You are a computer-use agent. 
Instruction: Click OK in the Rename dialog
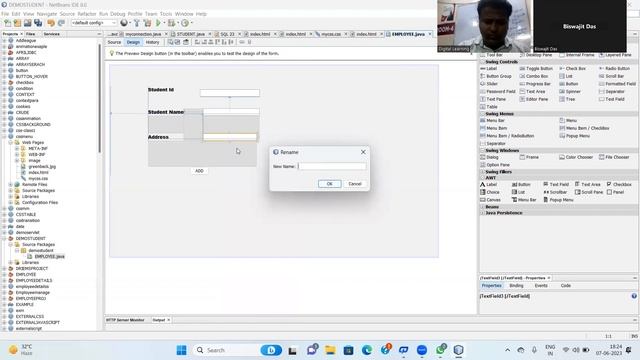click(329, 184)
